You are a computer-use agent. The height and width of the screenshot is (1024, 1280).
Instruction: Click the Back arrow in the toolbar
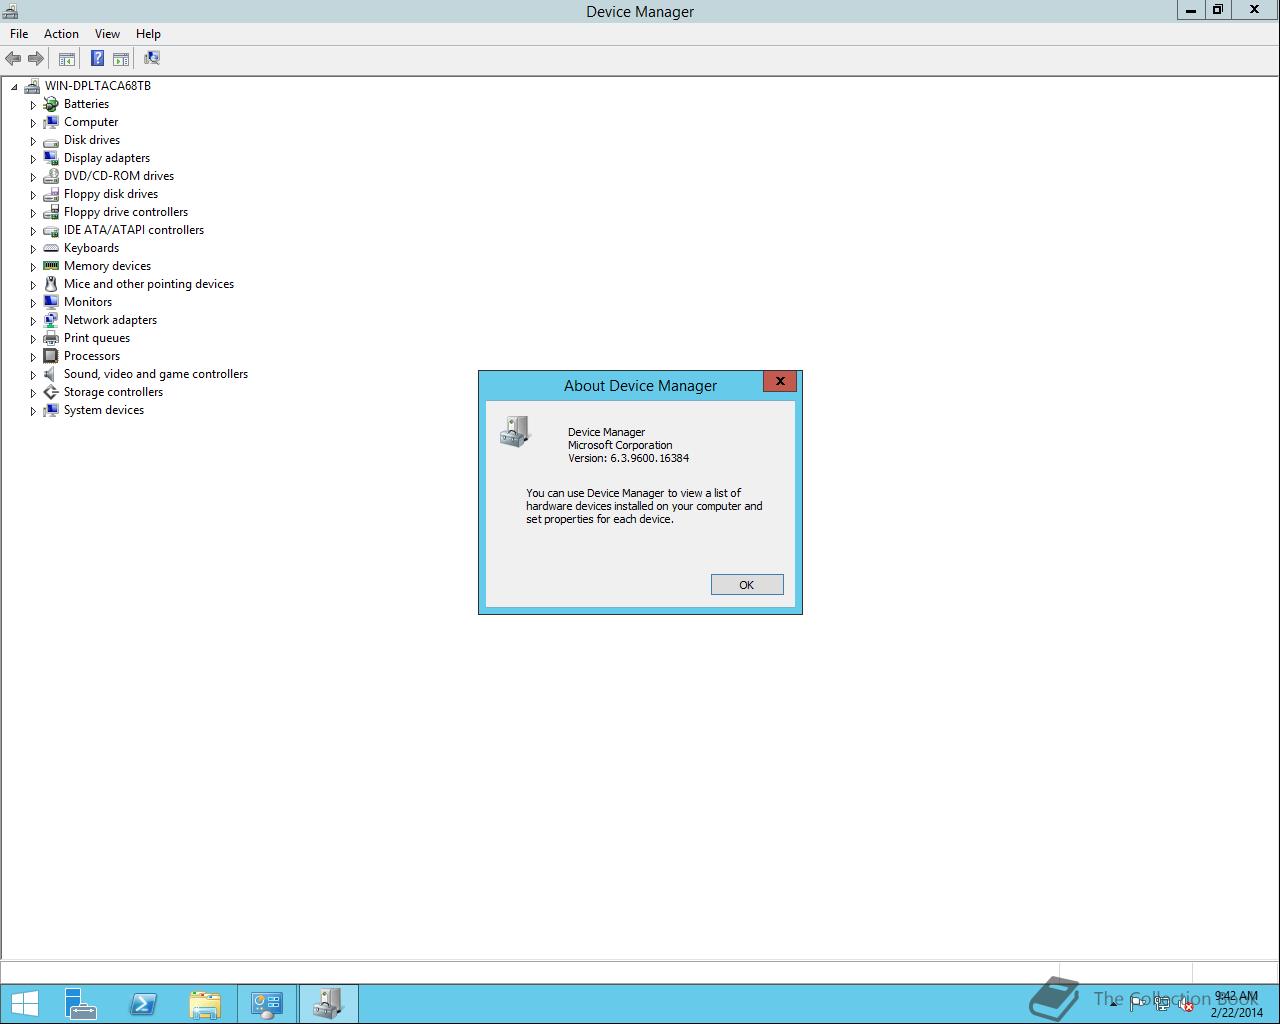pyautogui.click(x=13, y=59)
